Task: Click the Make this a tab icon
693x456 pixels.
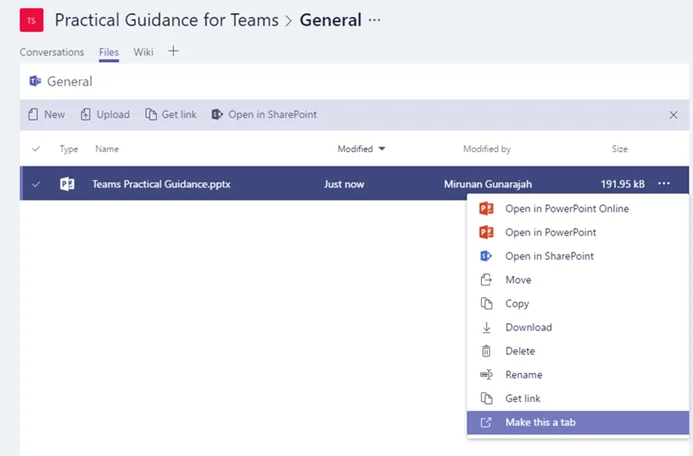Action: point(486,422)
